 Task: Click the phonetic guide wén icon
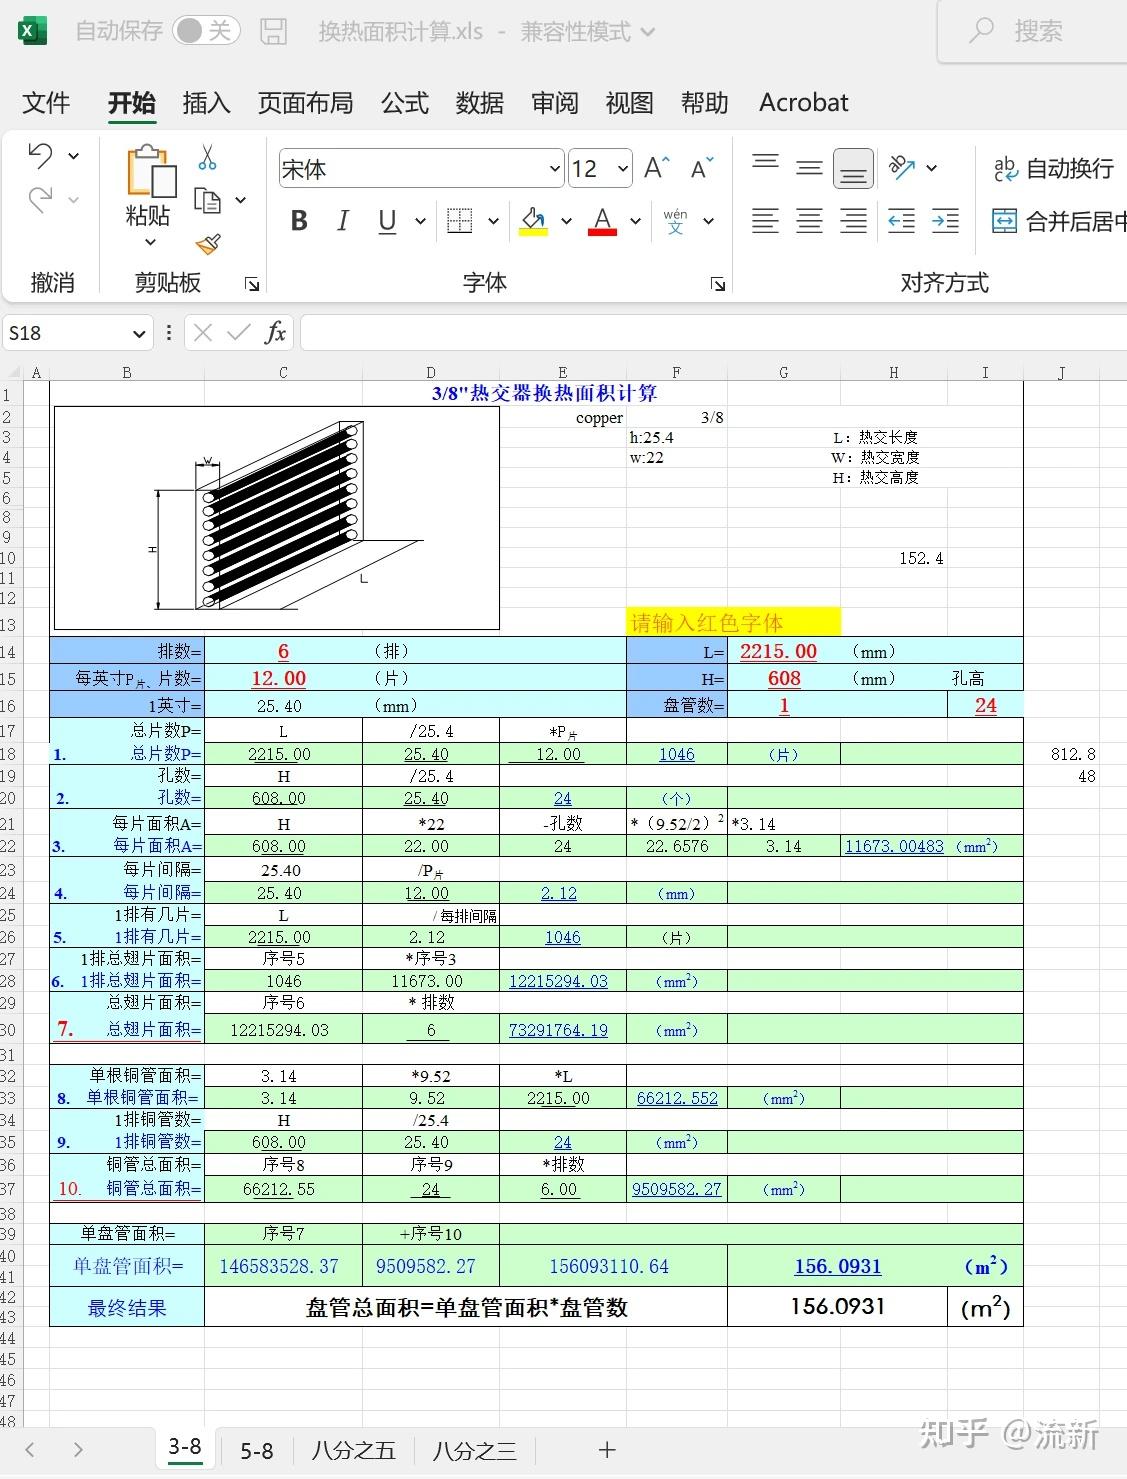coord(675,221)
